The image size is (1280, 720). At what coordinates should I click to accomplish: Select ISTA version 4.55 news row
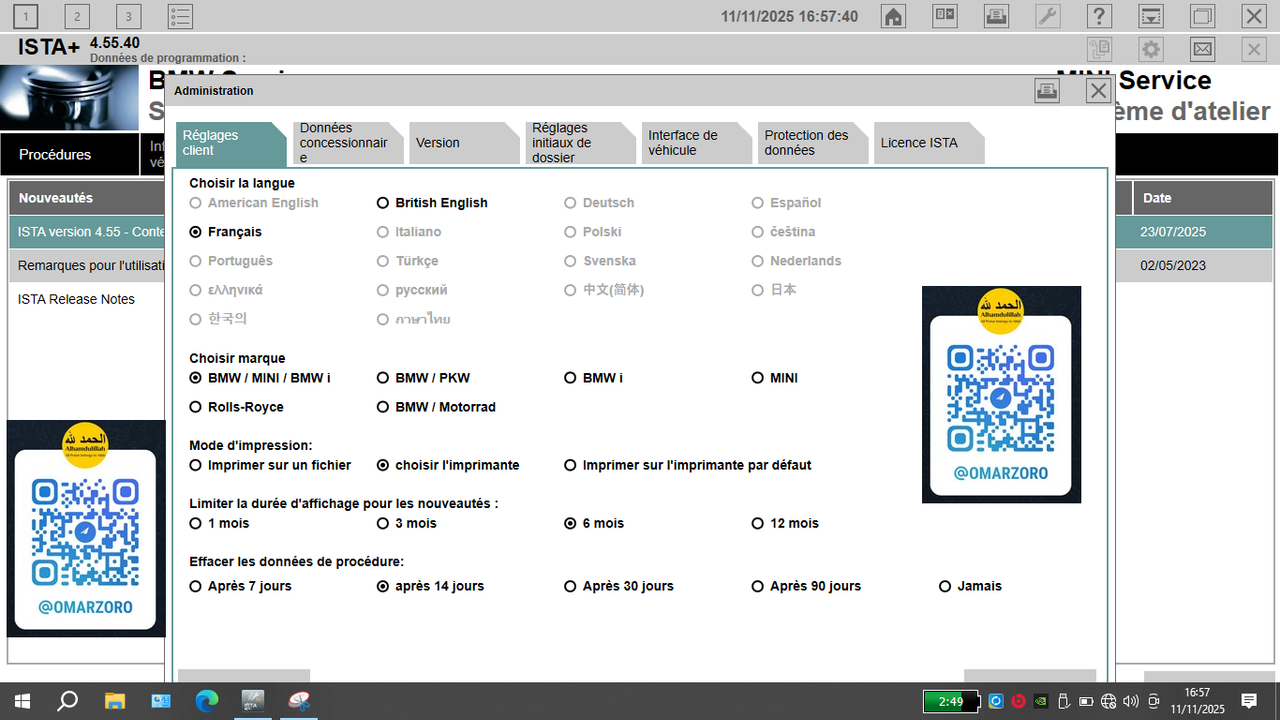[87, 232]
